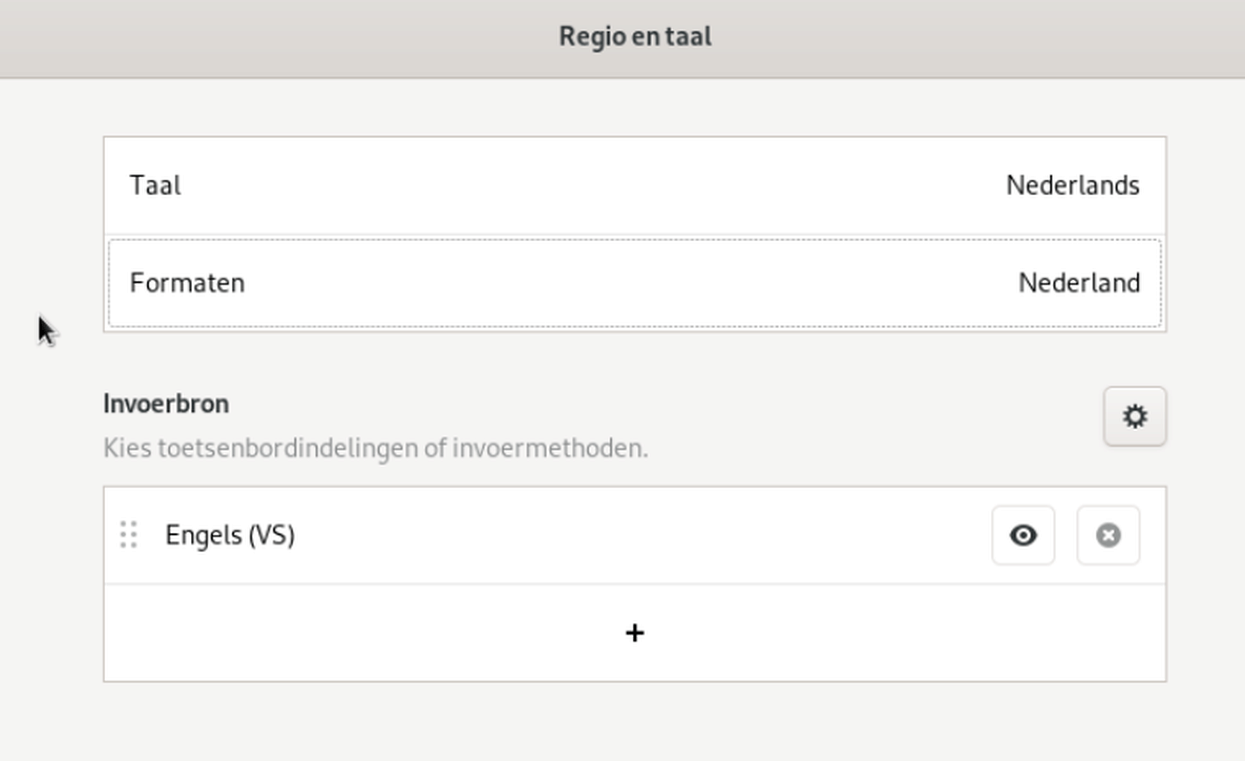1245x761 pixels.
Task: Click the gray circled X icon
Action: [1108, 535]
